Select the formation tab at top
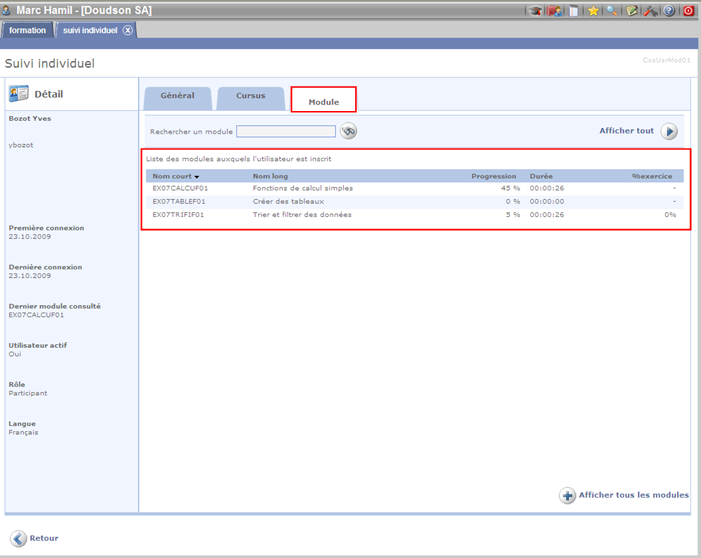The width and height of the screenshot is (701, 558). [x=28, y=30]
